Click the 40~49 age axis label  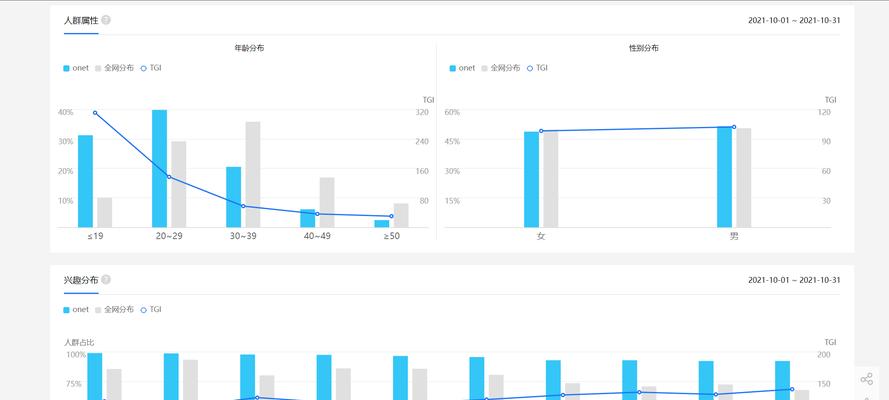tap(317, 236)
